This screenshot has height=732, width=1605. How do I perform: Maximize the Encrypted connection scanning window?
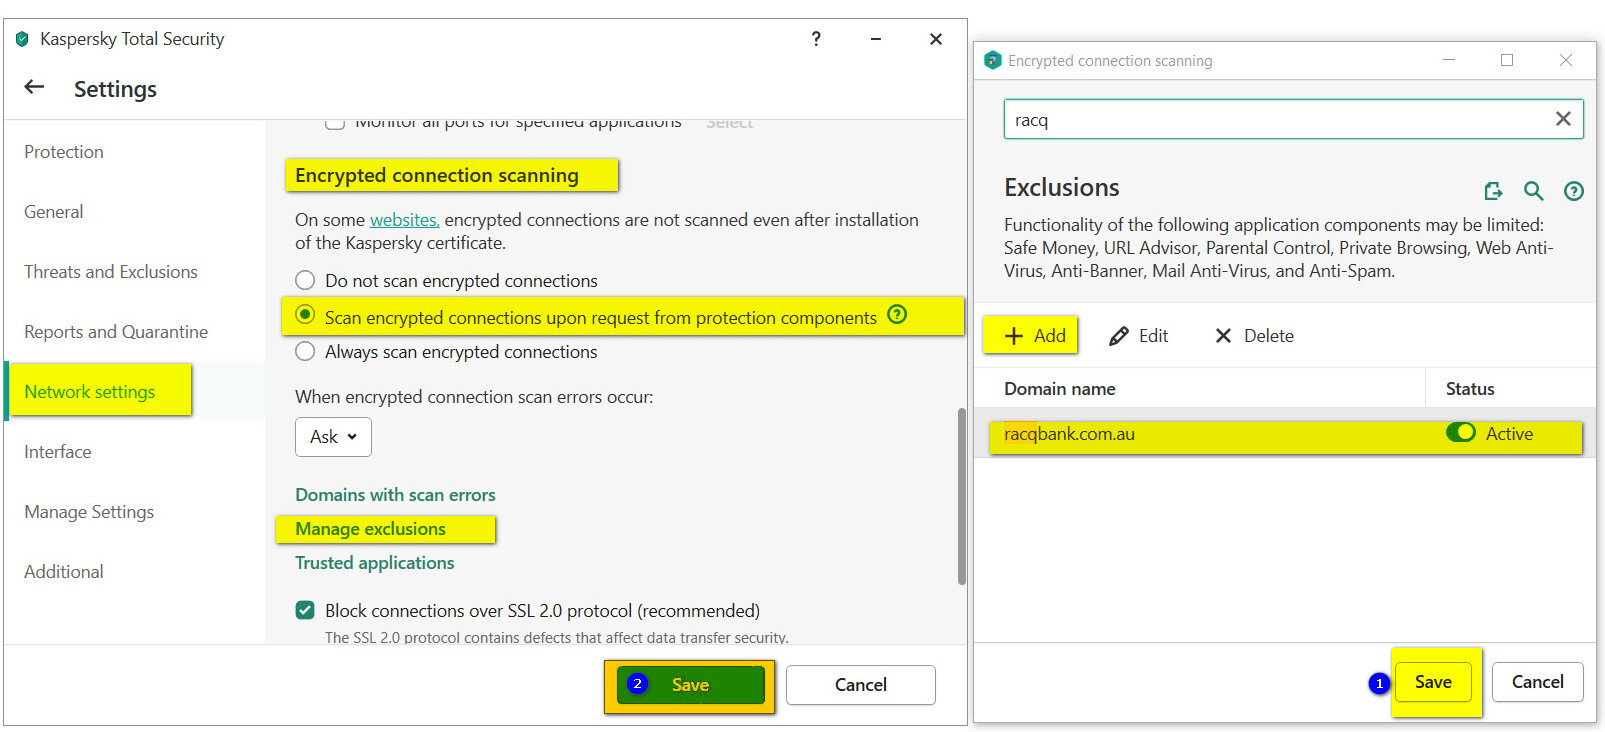(x=1507, y=60)
